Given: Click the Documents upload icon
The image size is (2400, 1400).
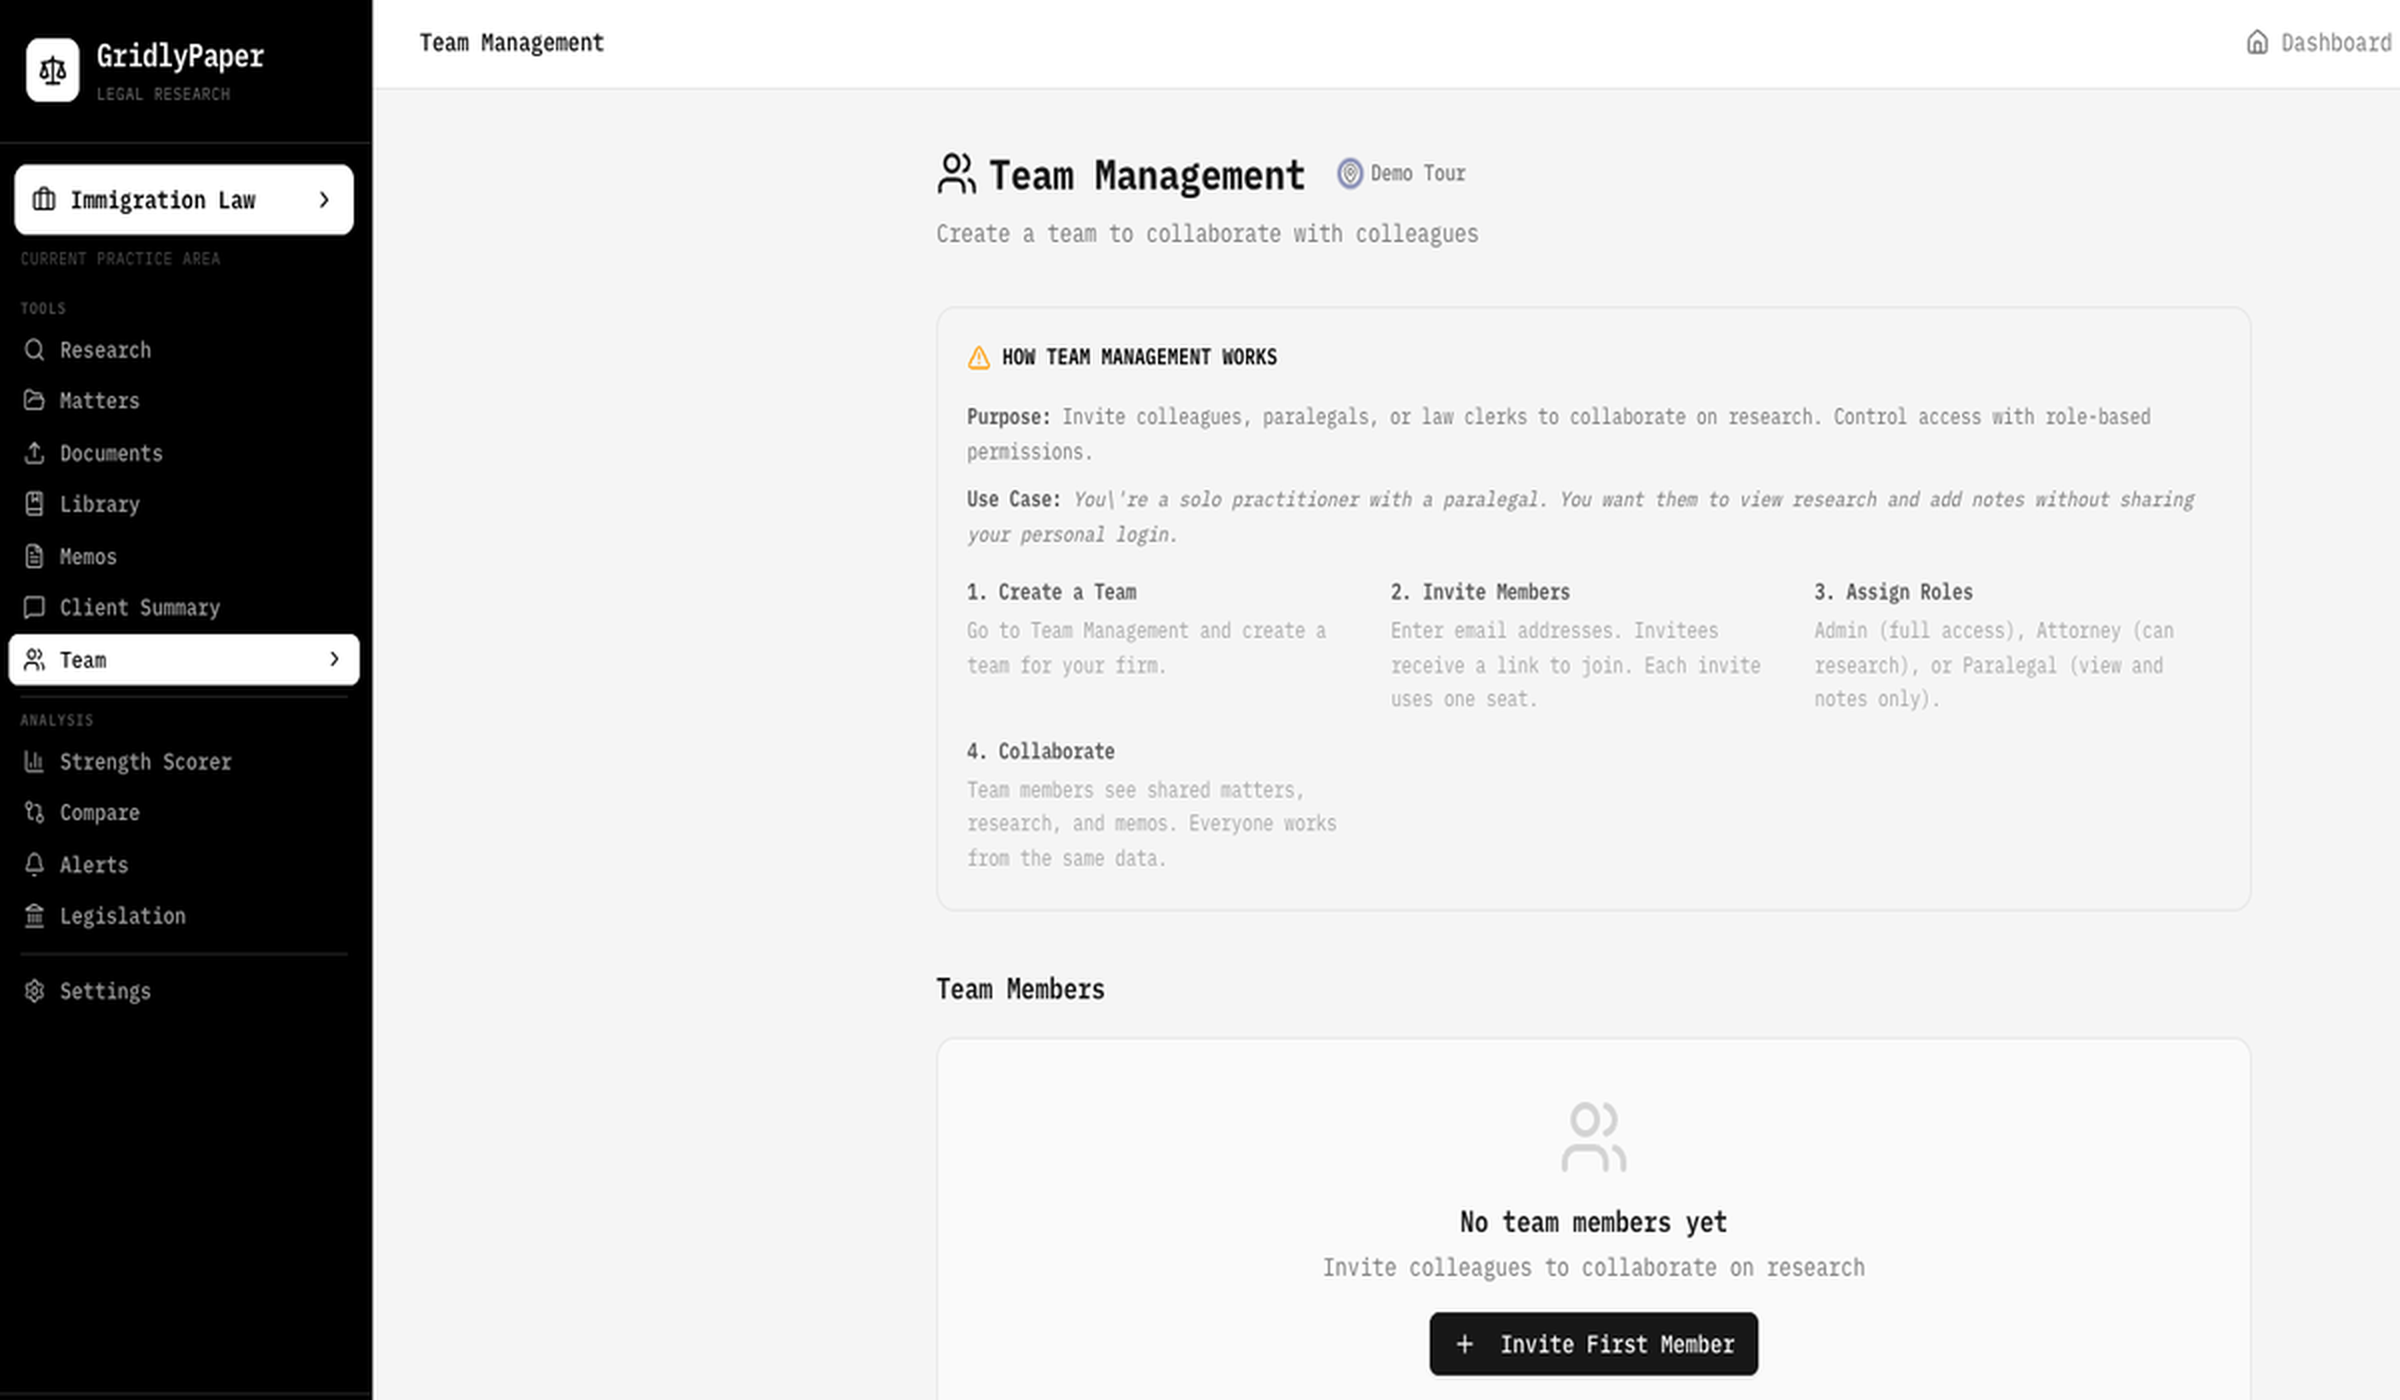Looking at the screenshot, I should [34, 453].
